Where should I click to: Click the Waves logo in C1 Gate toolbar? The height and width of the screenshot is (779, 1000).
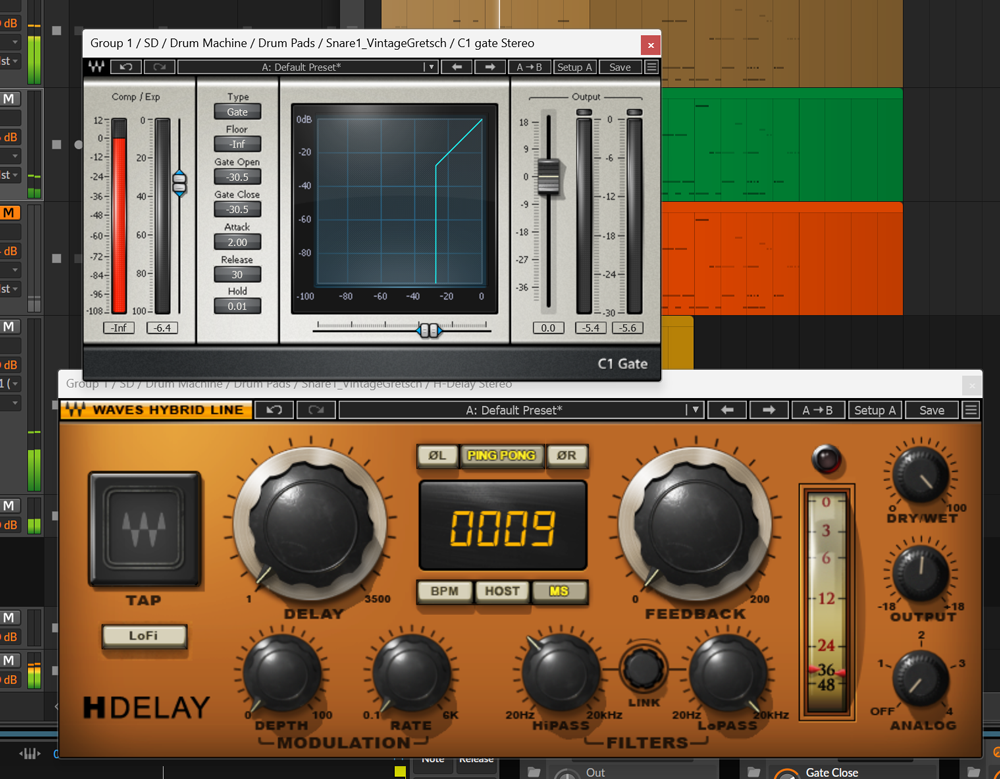pos(96,67)
